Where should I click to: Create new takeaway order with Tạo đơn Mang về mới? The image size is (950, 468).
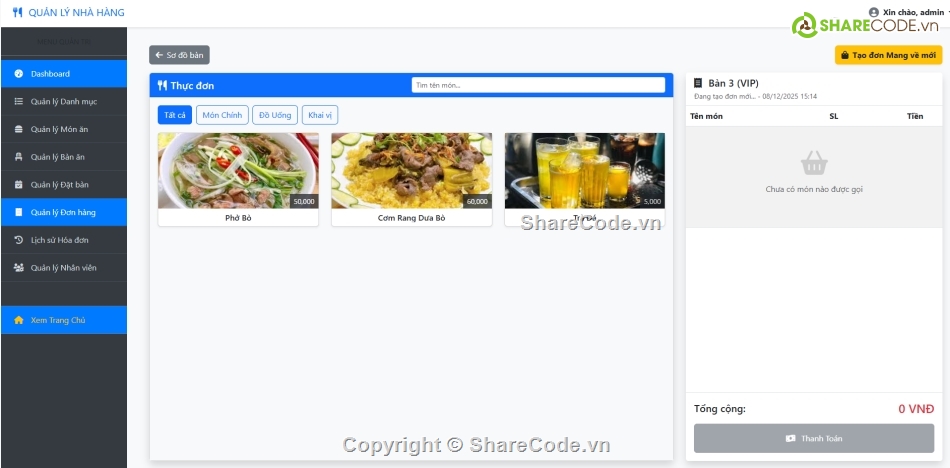(888, 55)
